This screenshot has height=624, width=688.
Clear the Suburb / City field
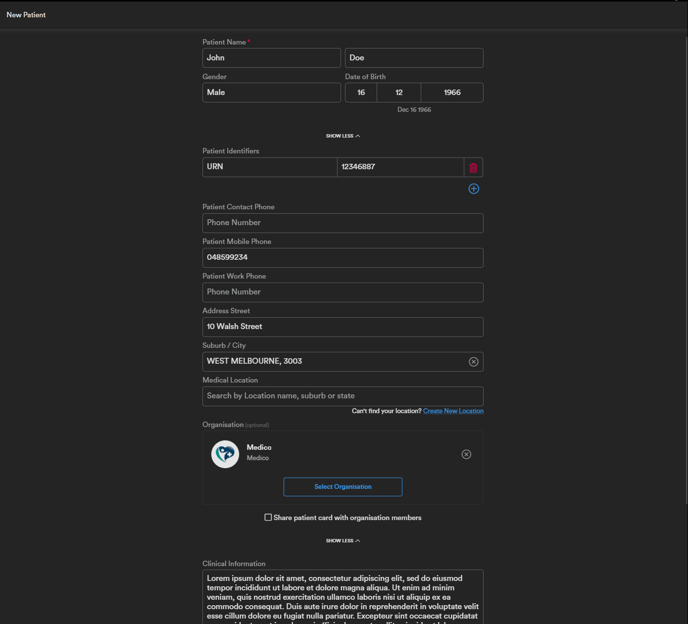pos(473,362)
